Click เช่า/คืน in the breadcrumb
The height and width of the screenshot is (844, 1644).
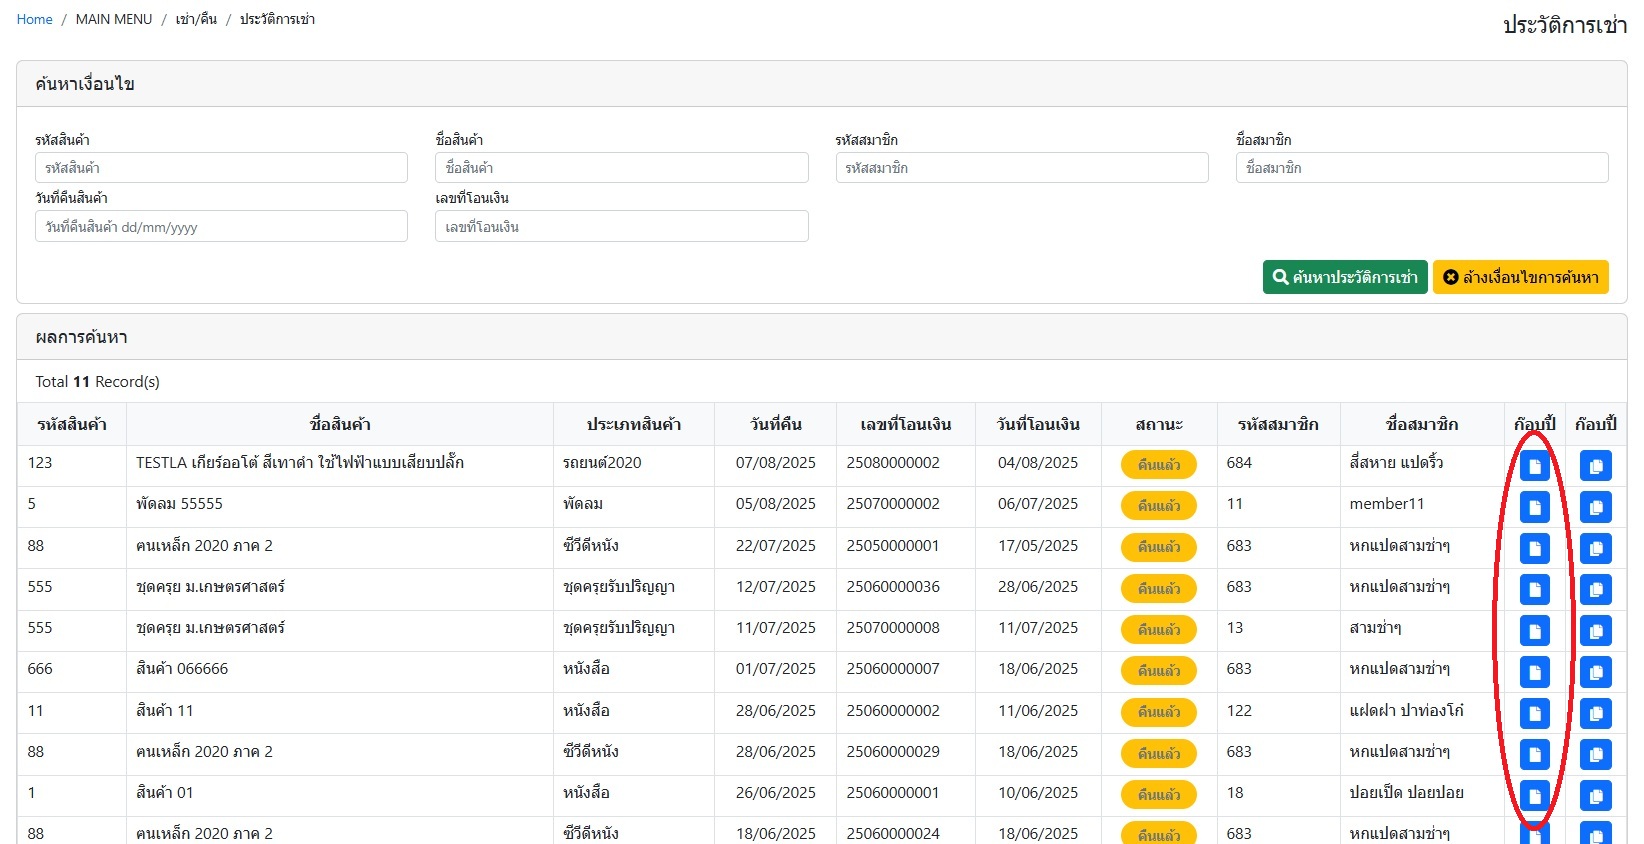pos(196,19)
